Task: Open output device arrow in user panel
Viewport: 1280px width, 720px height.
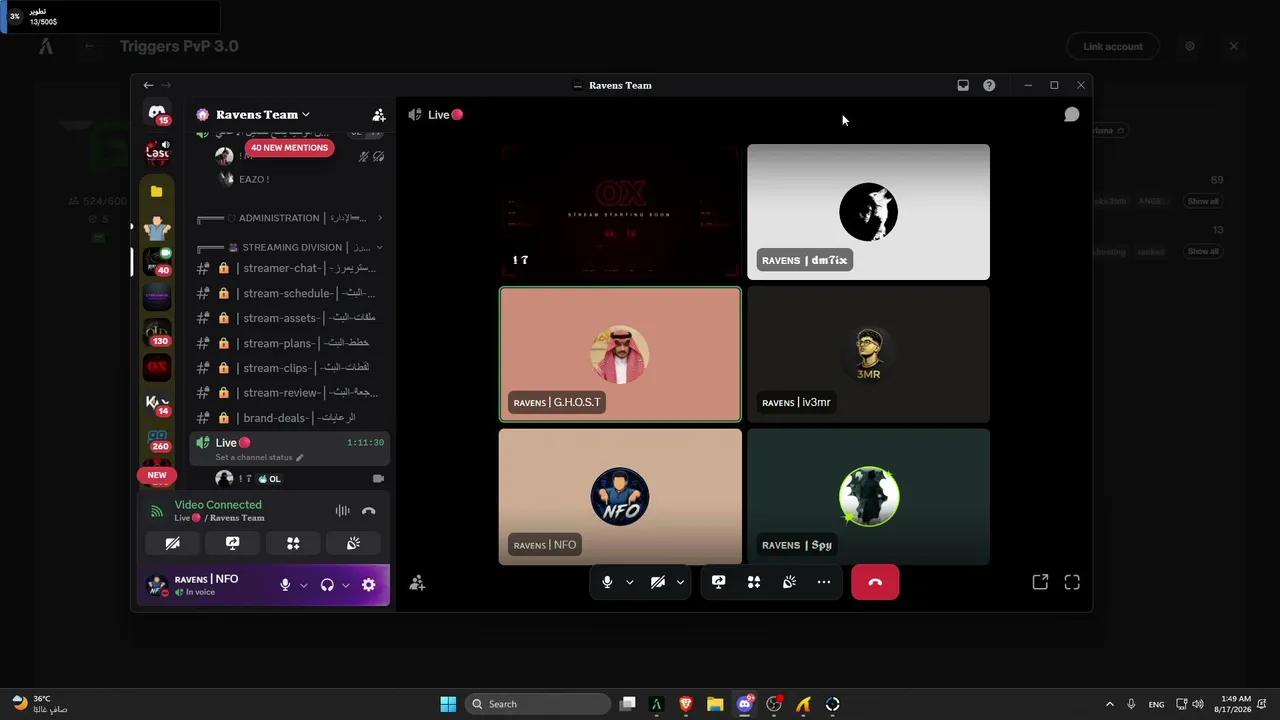Action: tap(346, 585)
